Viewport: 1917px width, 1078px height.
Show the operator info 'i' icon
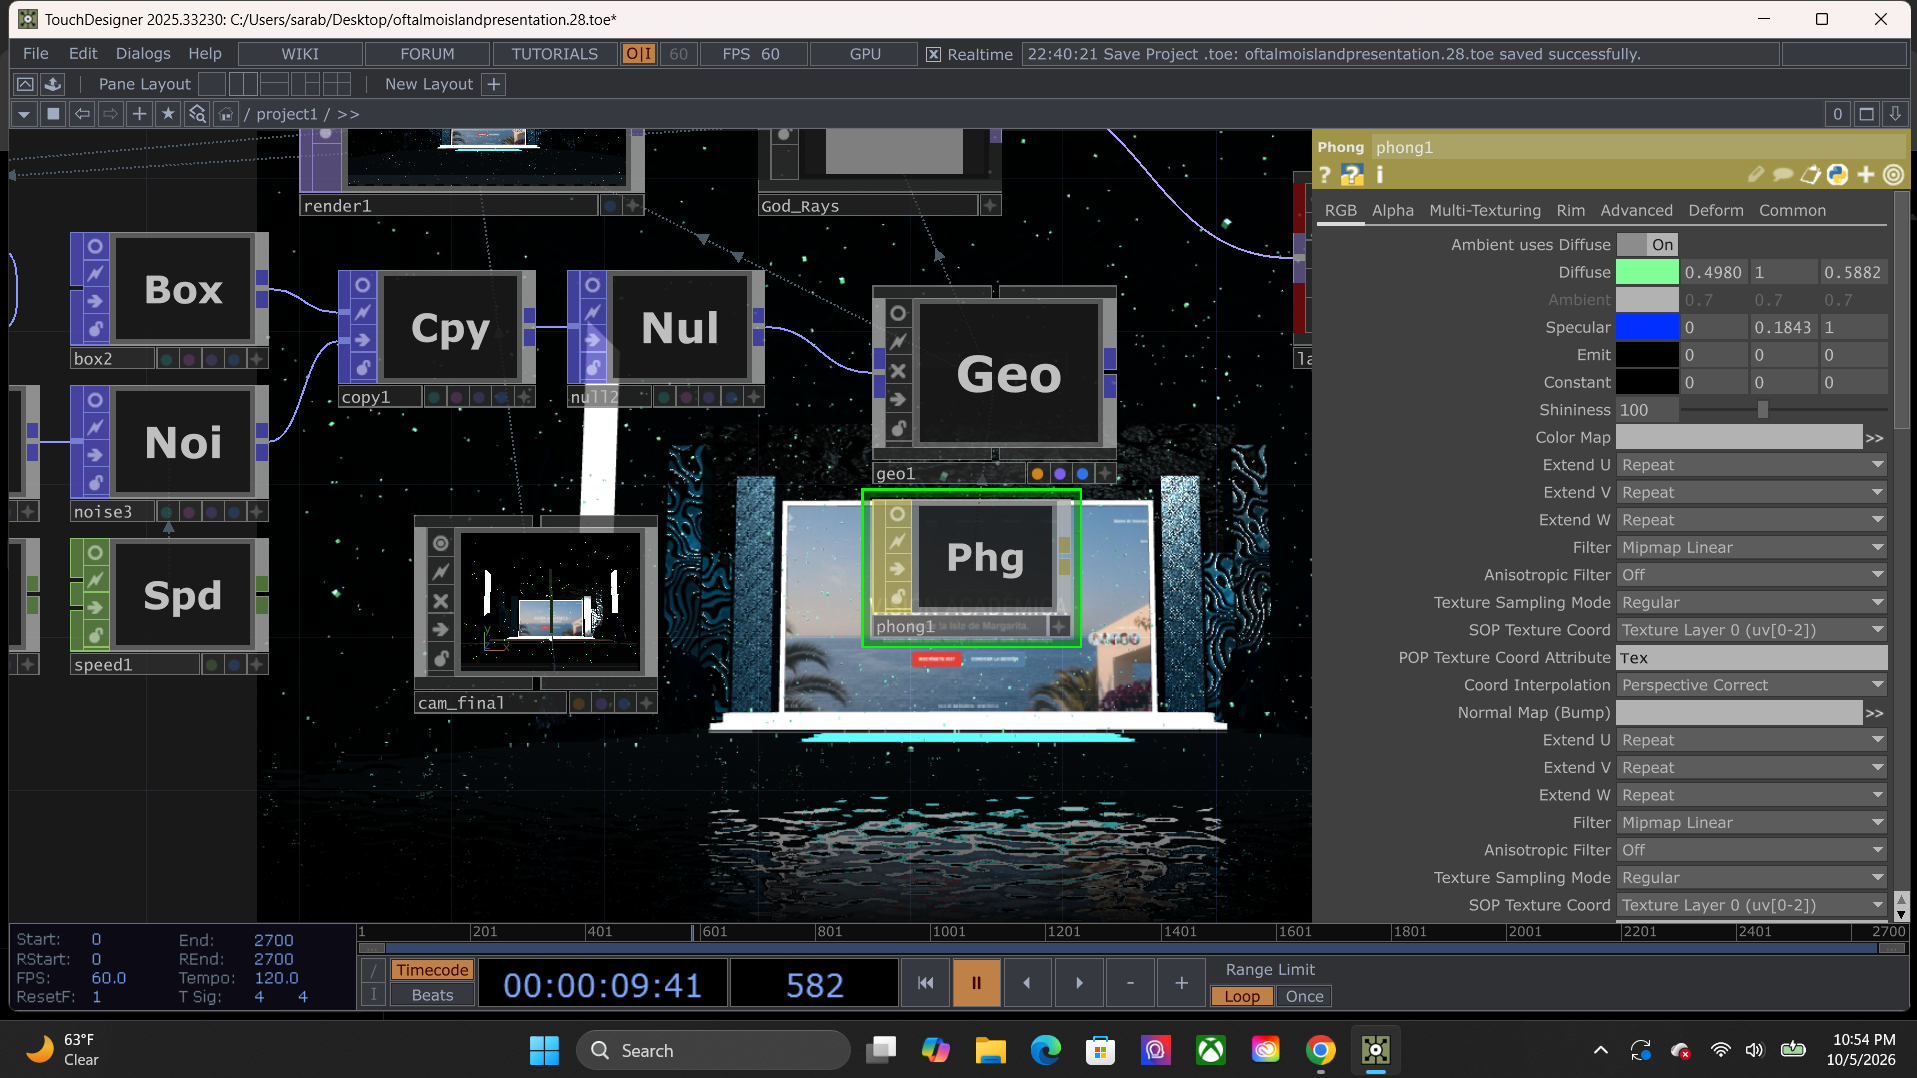tap(1380, 175)
